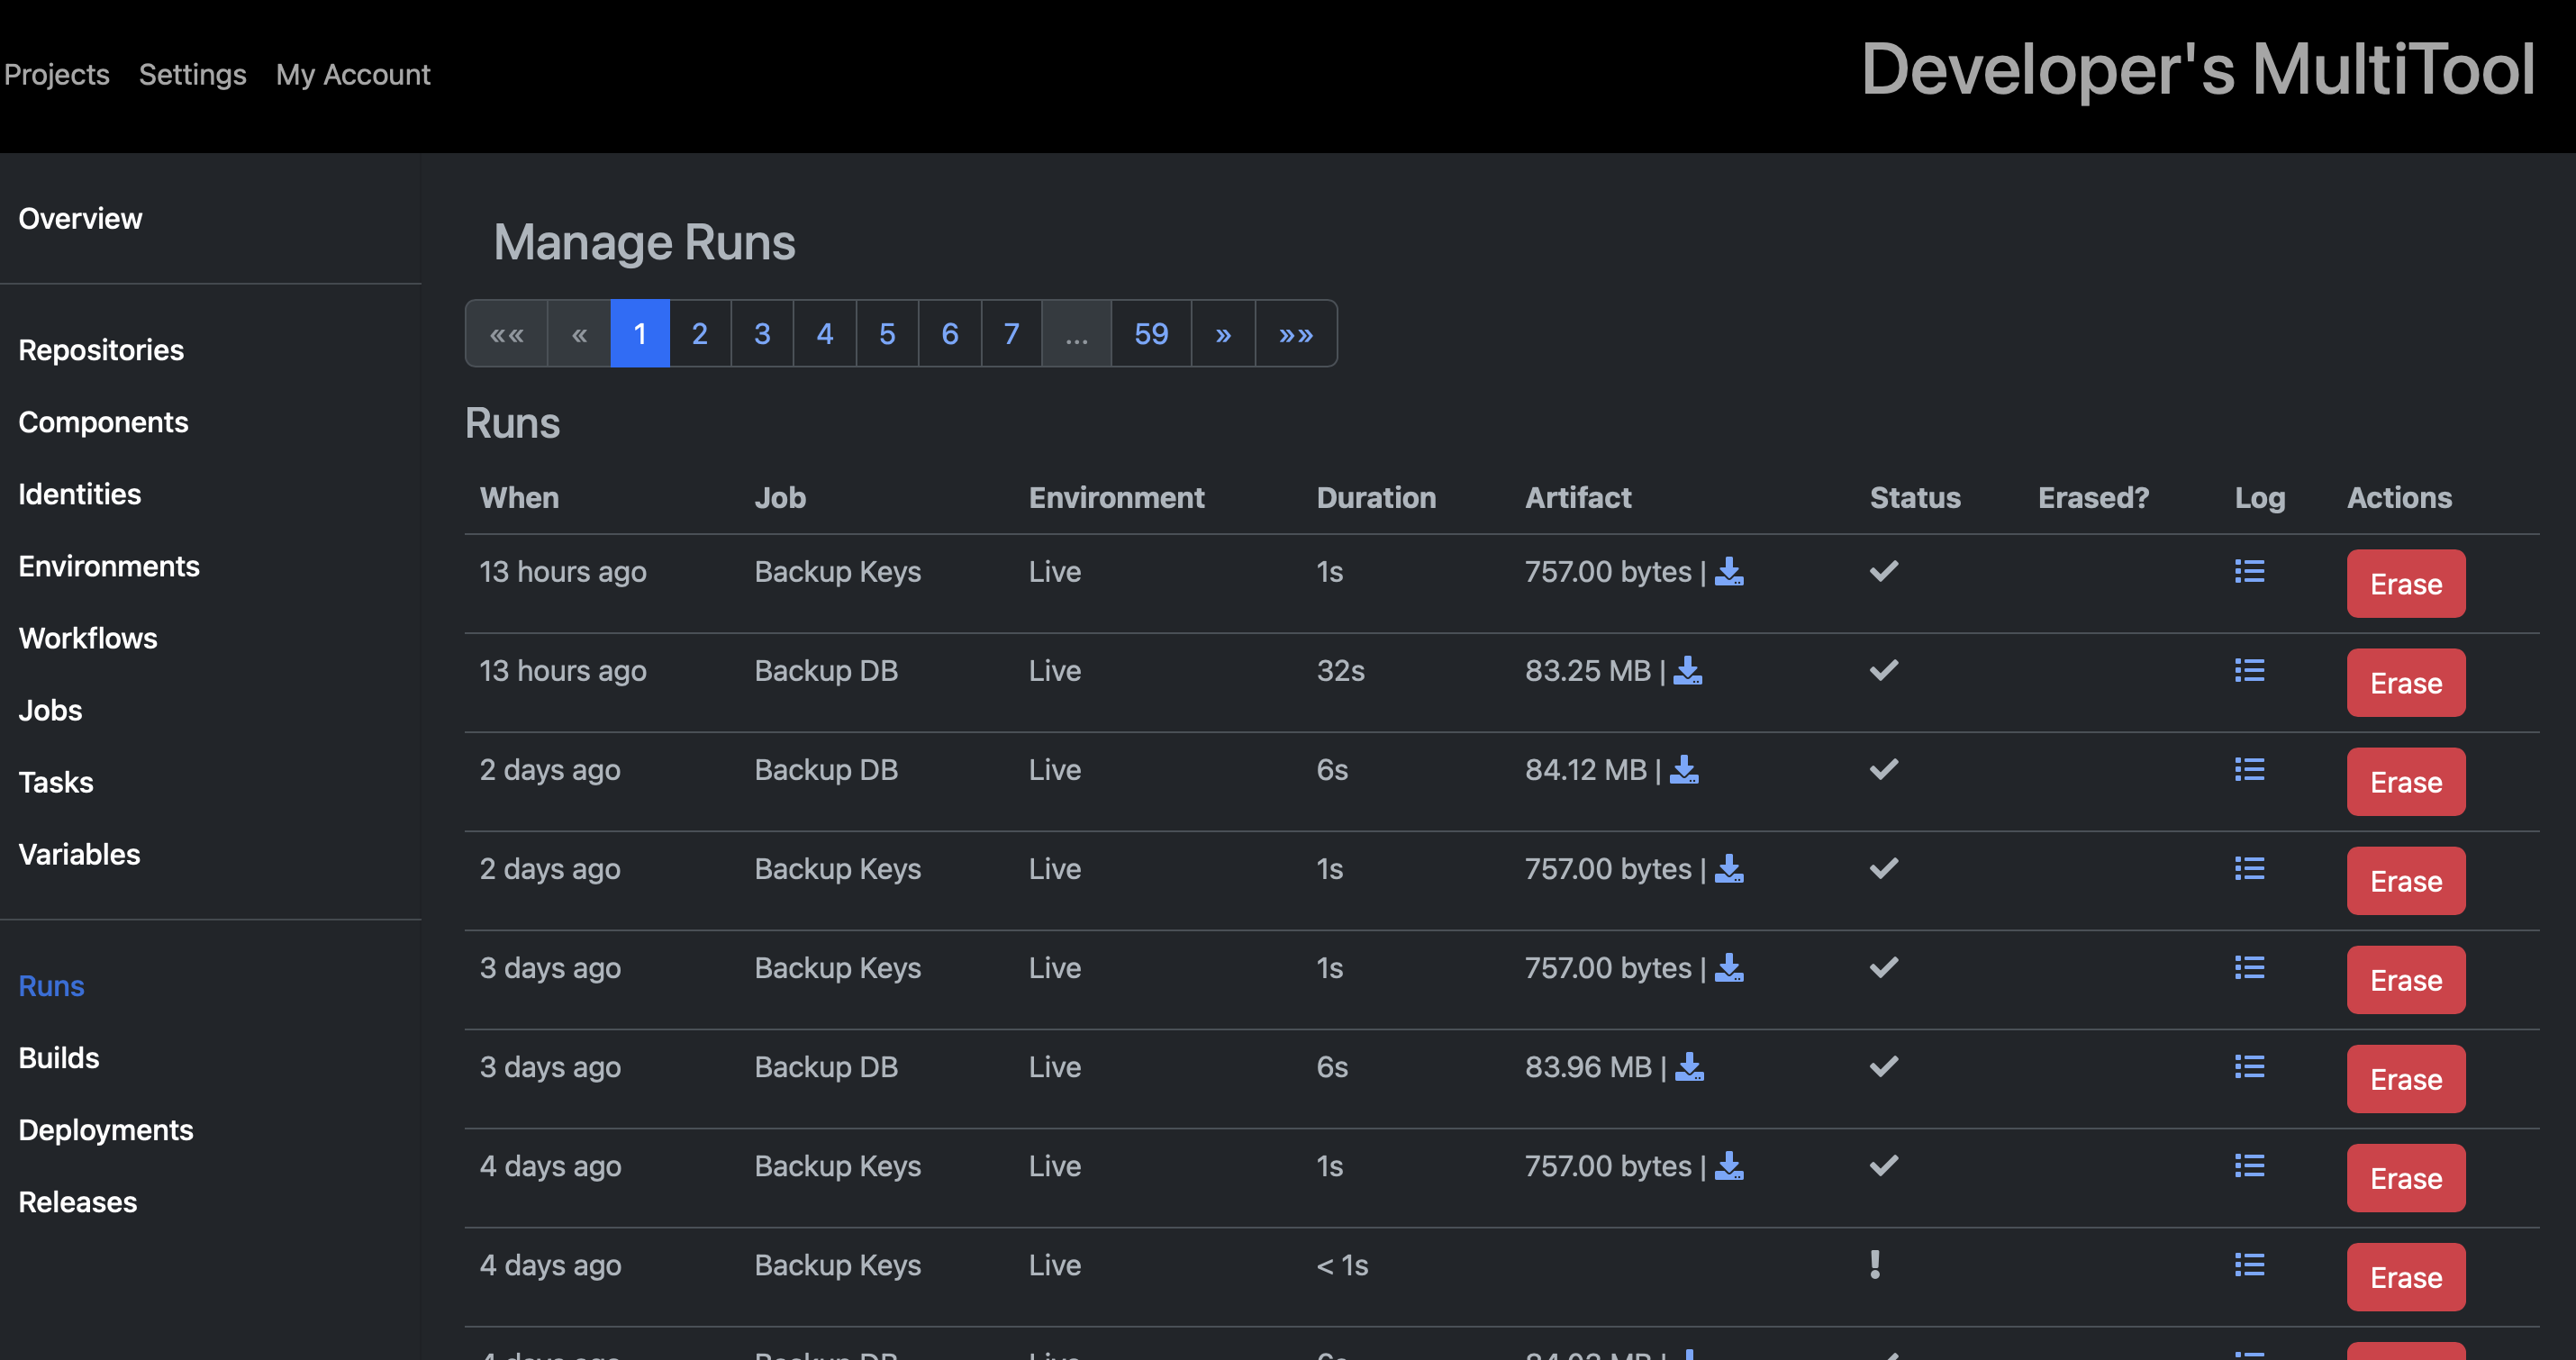Screen dimensions: 2576x1360
Task: Click the Developer's MultiTool title
Action: 2197,70
